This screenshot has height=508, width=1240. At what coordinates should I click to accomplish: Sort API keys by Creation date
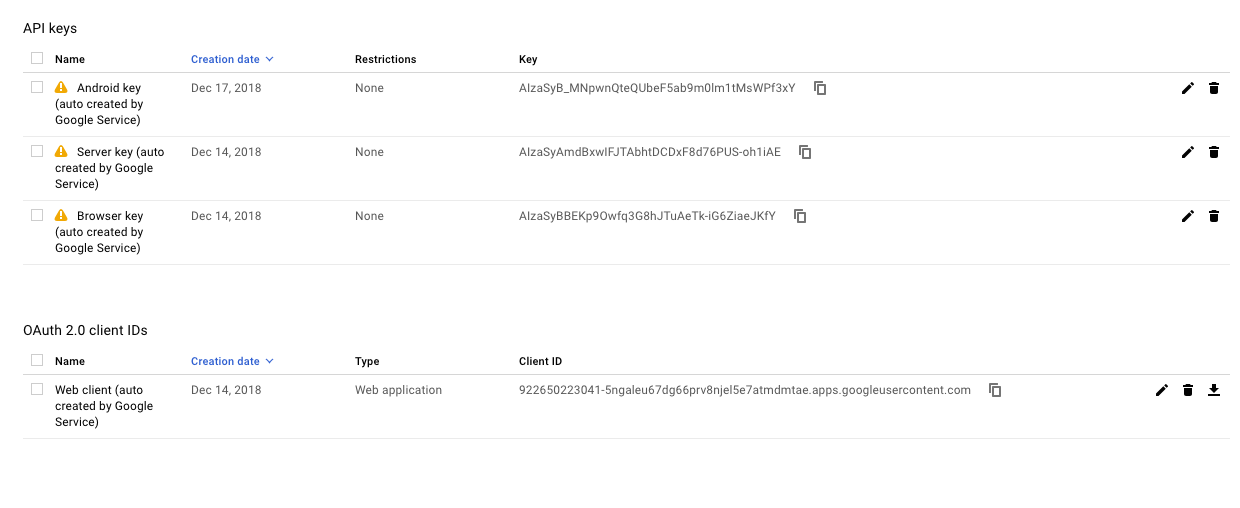(232, 59)
